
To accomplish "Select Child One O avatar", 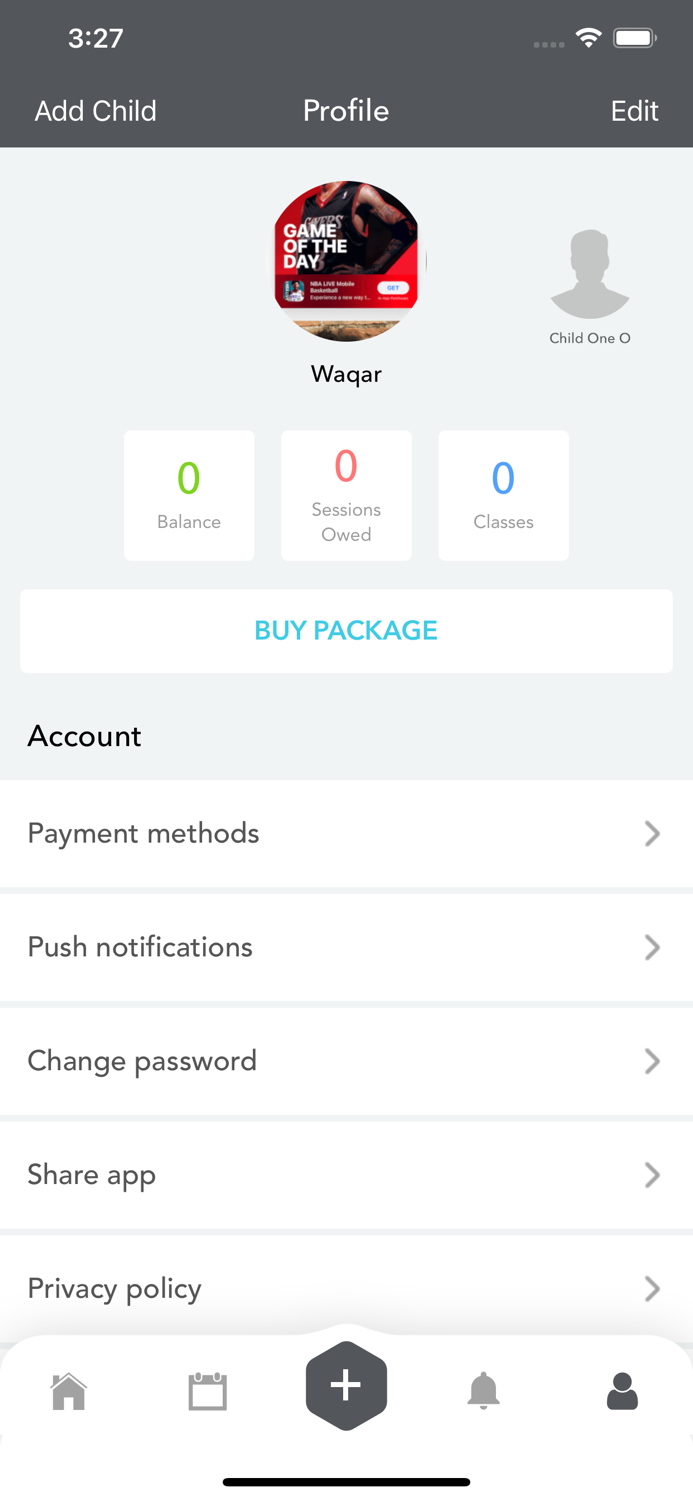I will 590,276.
